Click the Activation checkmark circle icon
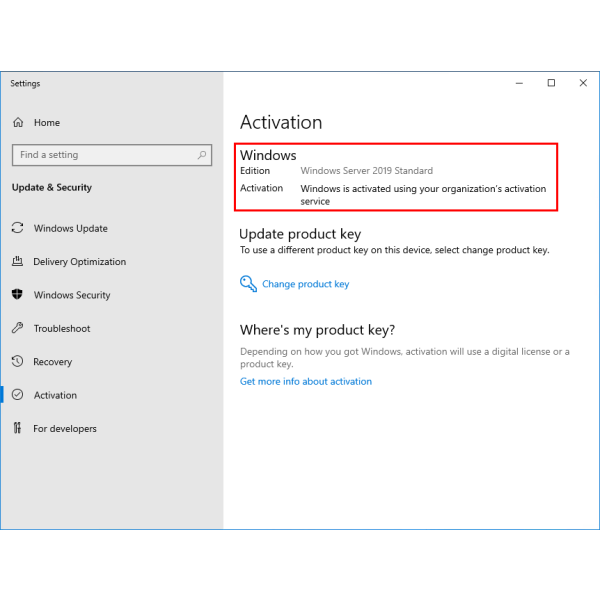 (18, 395)
